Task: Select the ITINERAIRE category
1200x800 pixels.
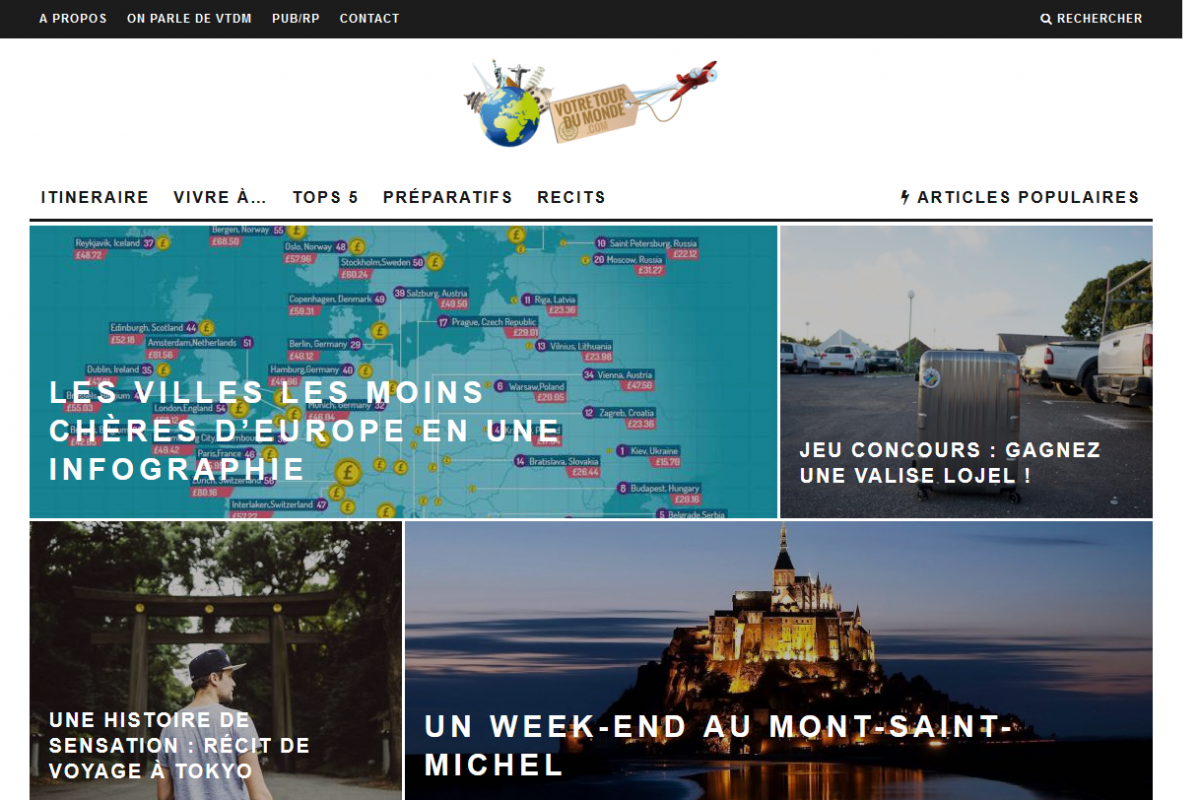Action: (x=95, y=197)
